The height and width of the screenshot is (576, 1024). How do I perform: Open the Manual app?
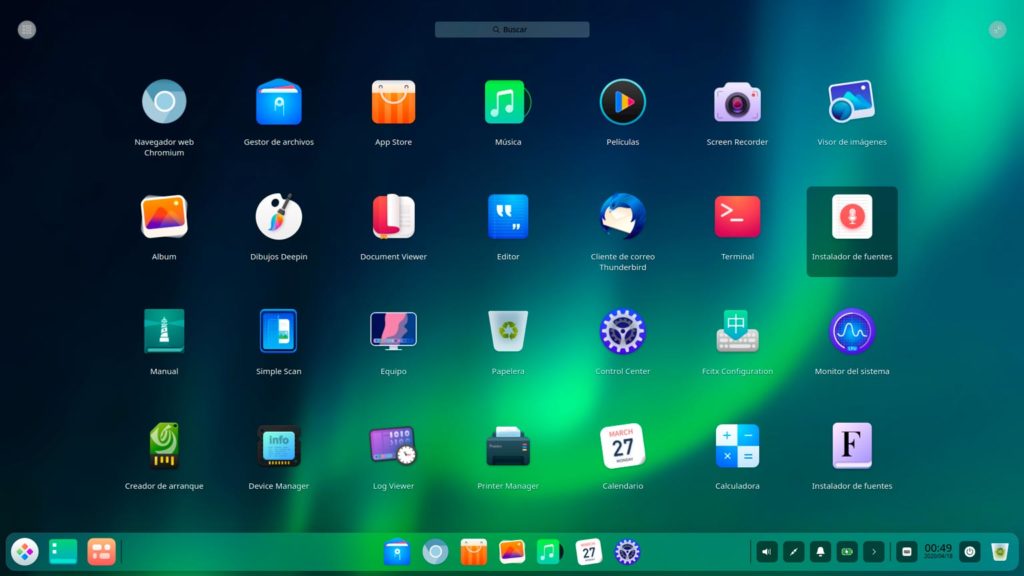(164, 331)
